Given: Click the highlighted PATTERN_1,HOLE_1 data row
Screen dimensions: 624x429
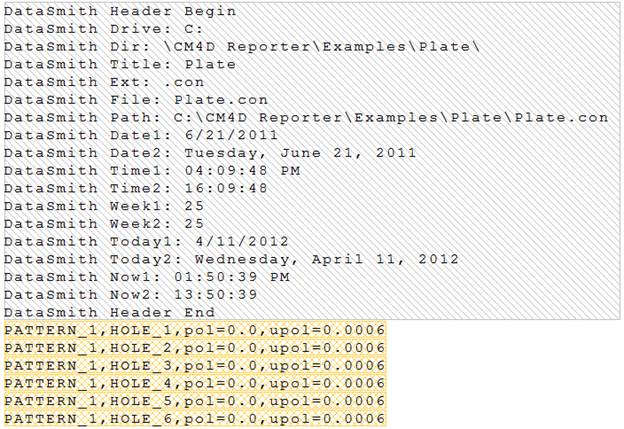Looking at the screenshot, I should (194, 330).
